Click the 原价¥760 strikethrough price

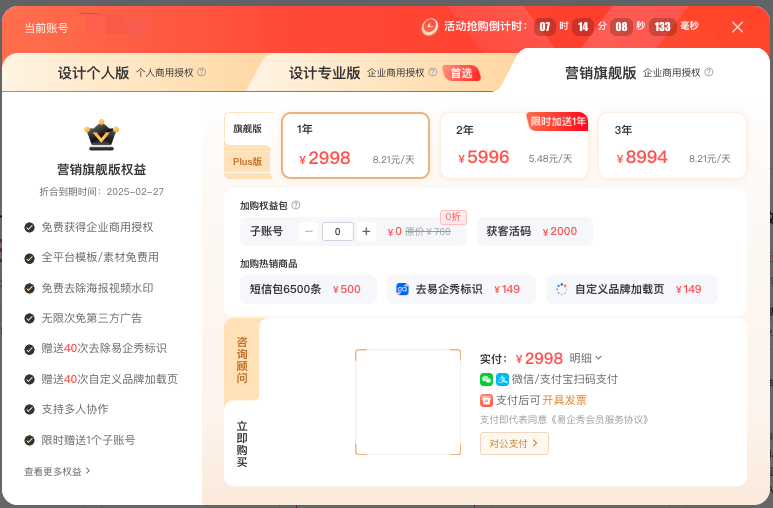(428, 232)
